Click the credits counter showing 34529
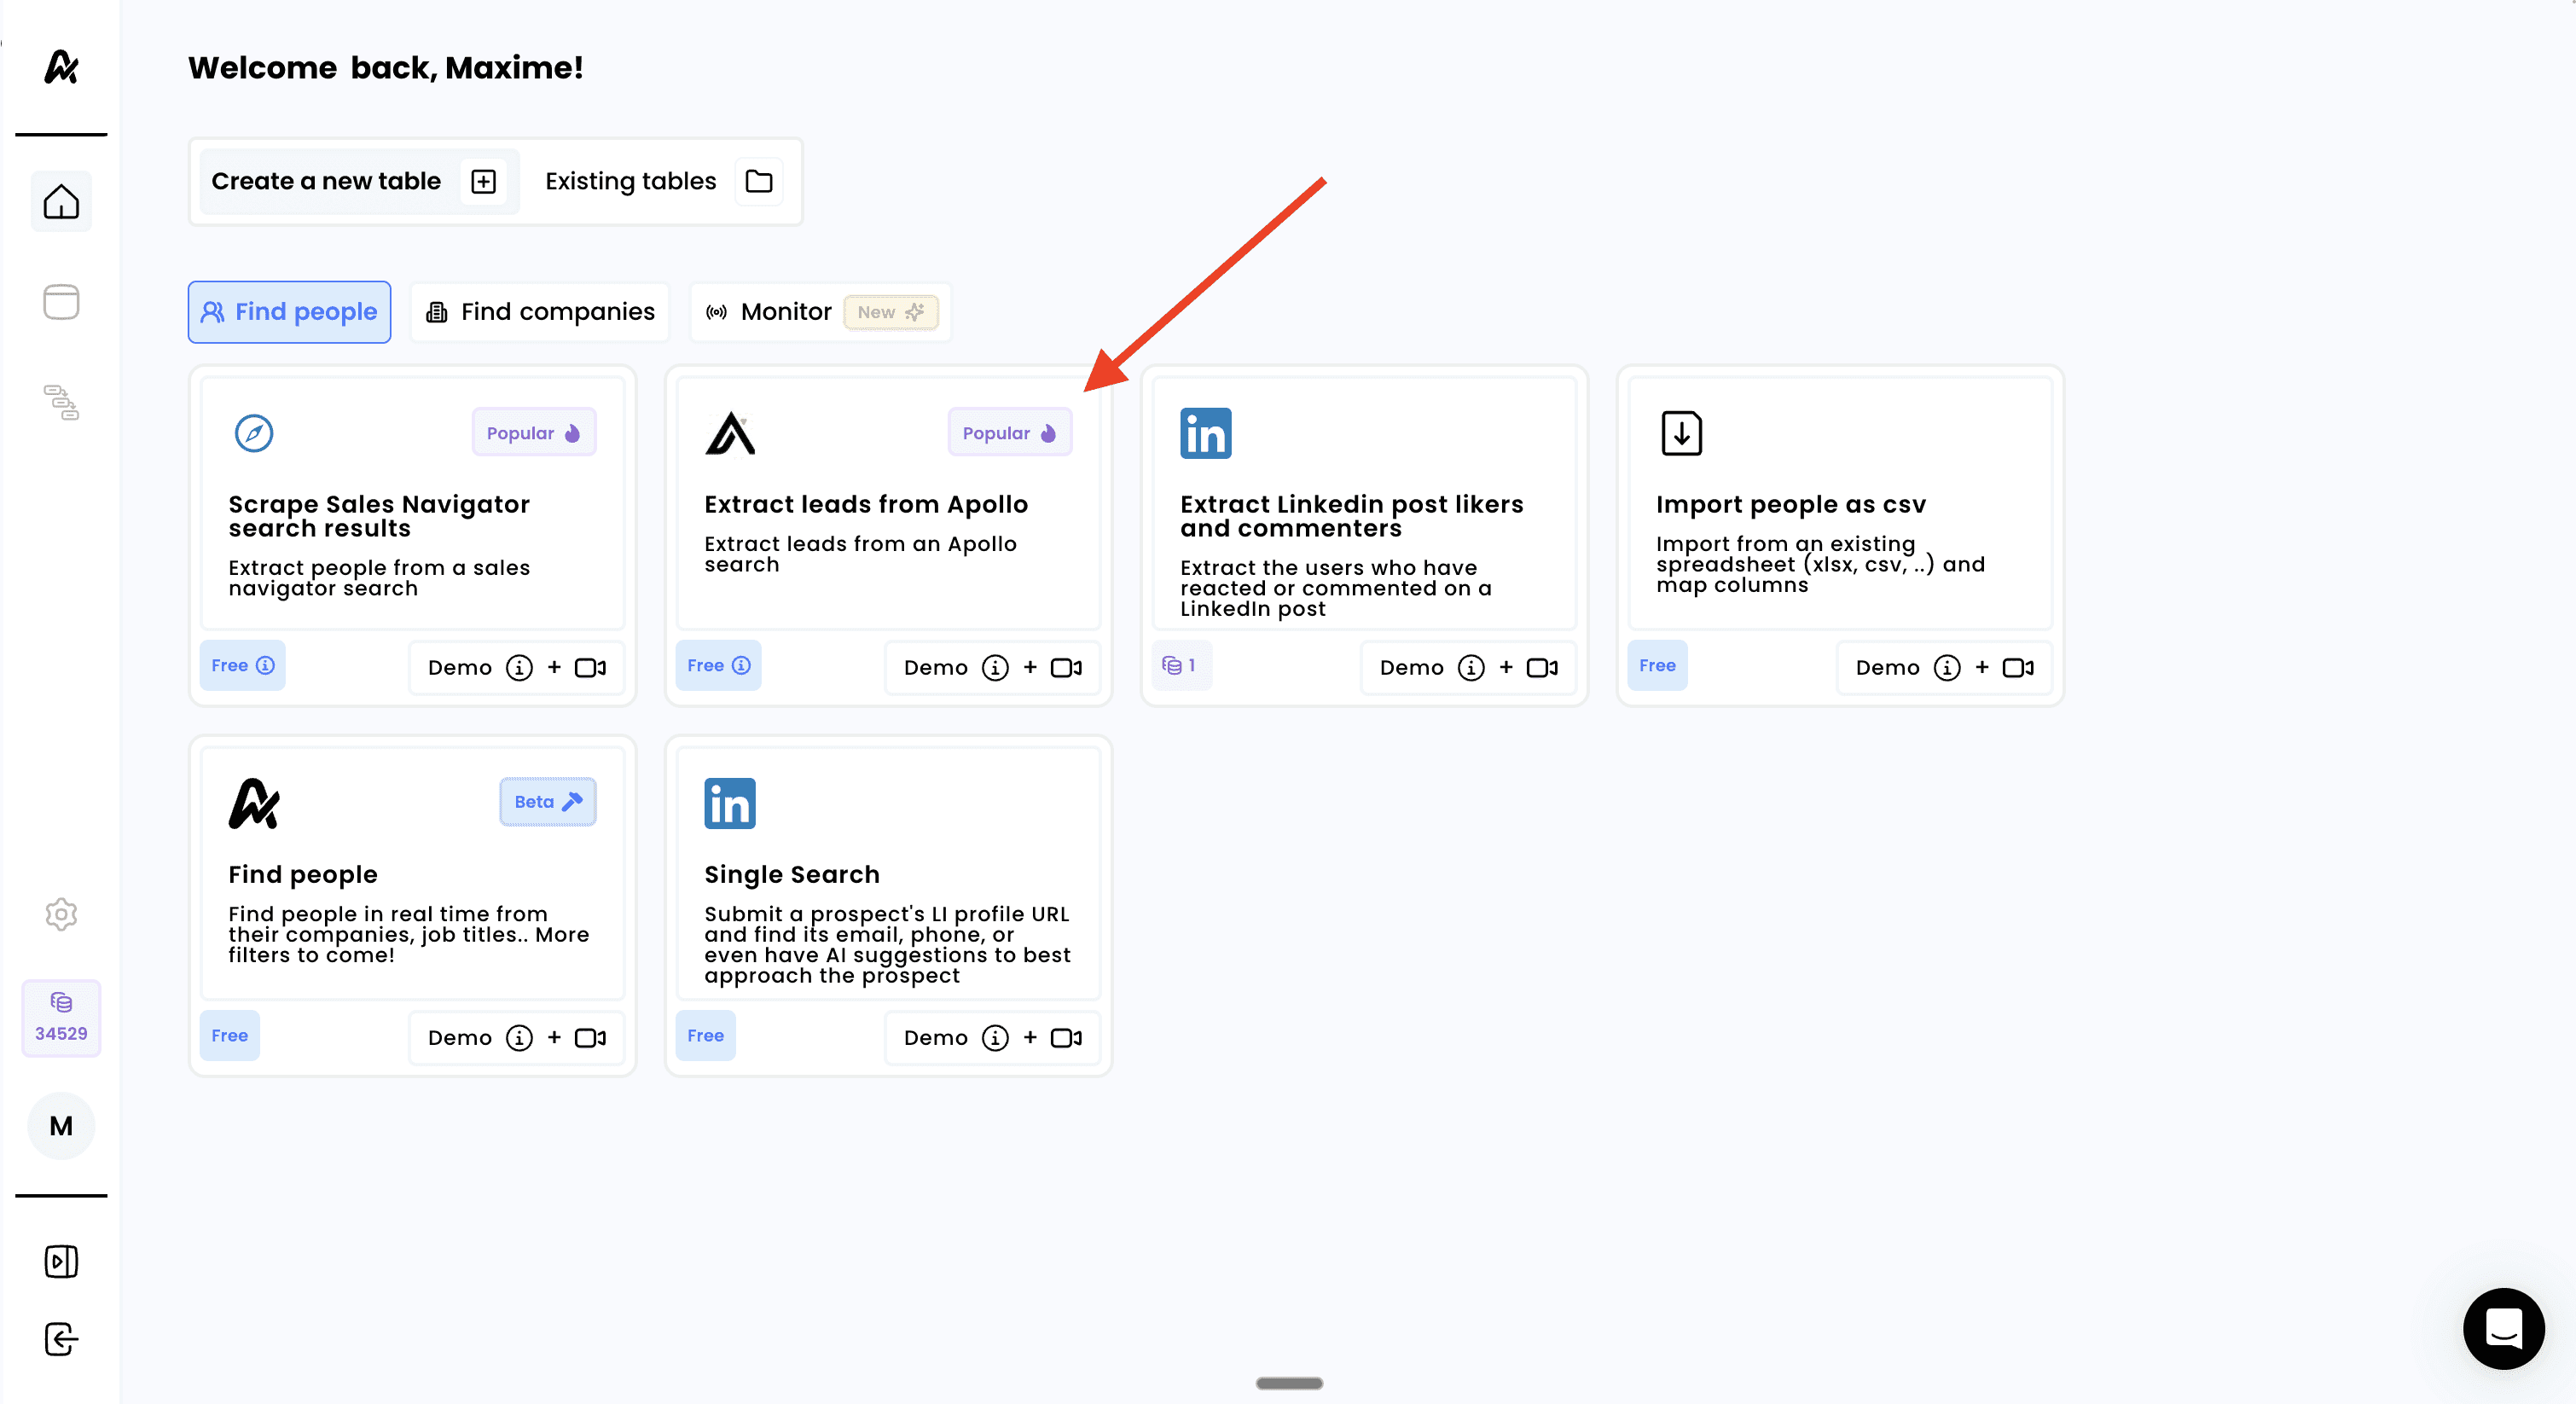Screen dimensions: 2576x1404 (x=61, y=1018)
